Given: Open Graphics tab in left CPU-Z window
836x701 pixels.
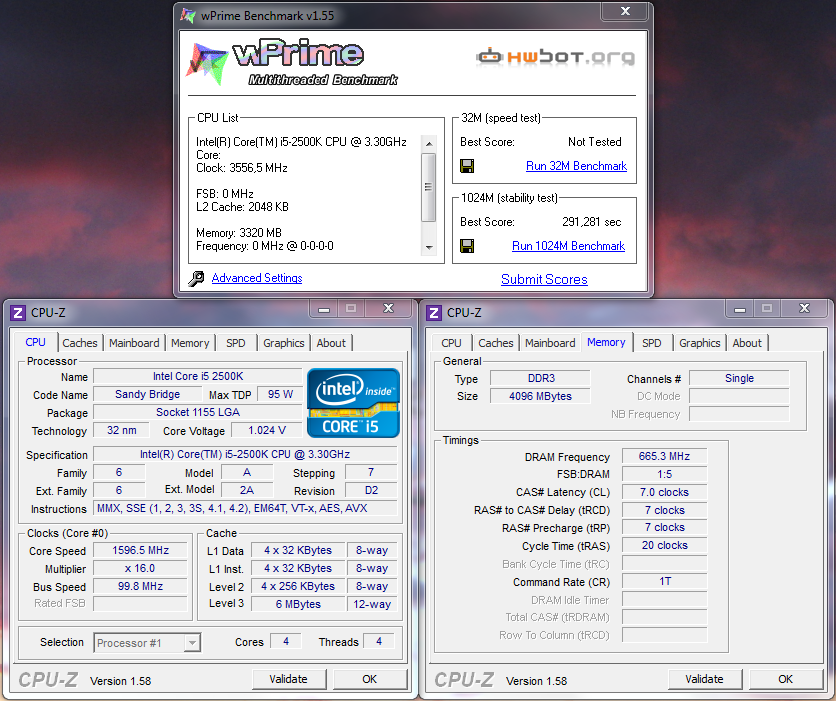Looking at the screenshot, I should (284, 343).
